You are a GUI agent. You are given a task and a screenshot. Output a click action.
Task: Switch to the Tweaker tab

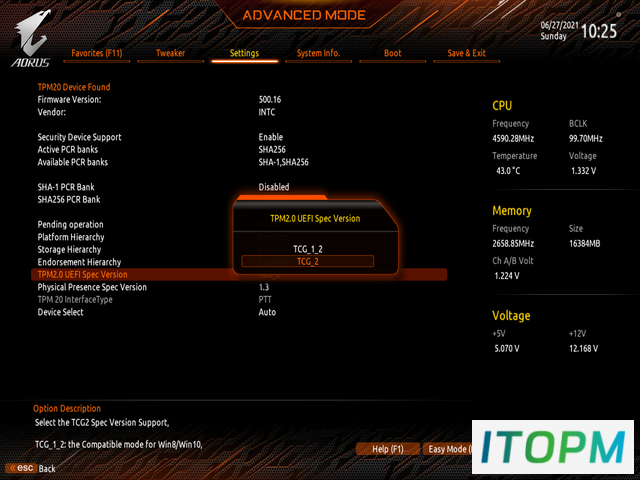[x=170, y=53]
